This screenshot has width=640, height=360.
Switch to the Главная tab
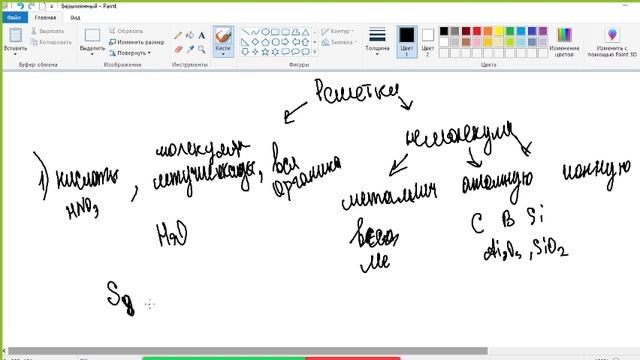45,18
